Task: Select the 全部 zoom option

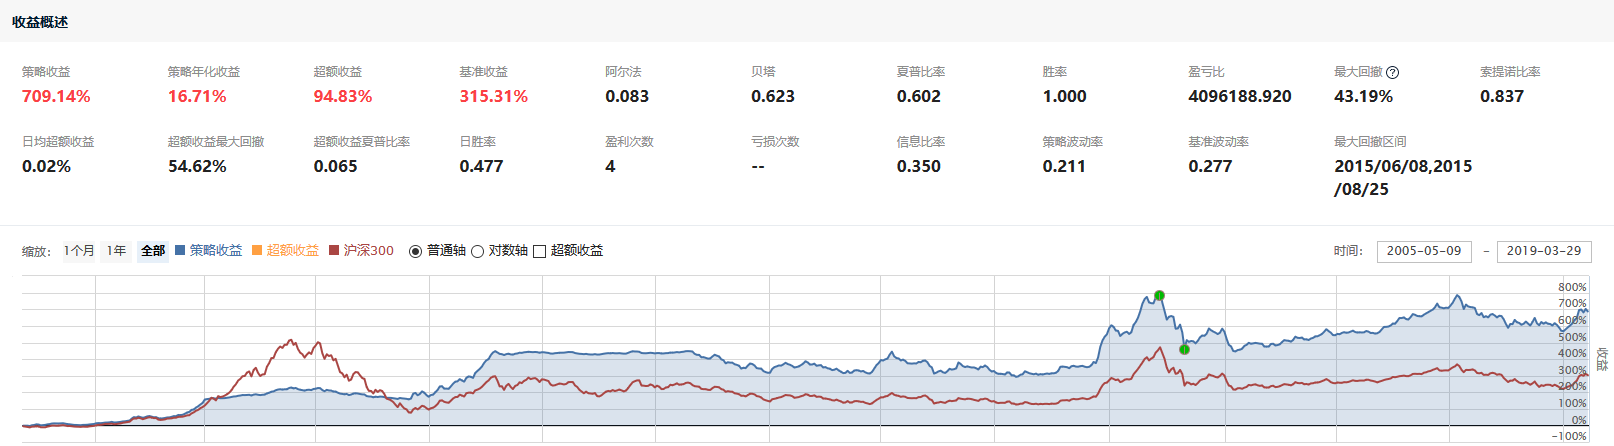Action: pos(153,251)
